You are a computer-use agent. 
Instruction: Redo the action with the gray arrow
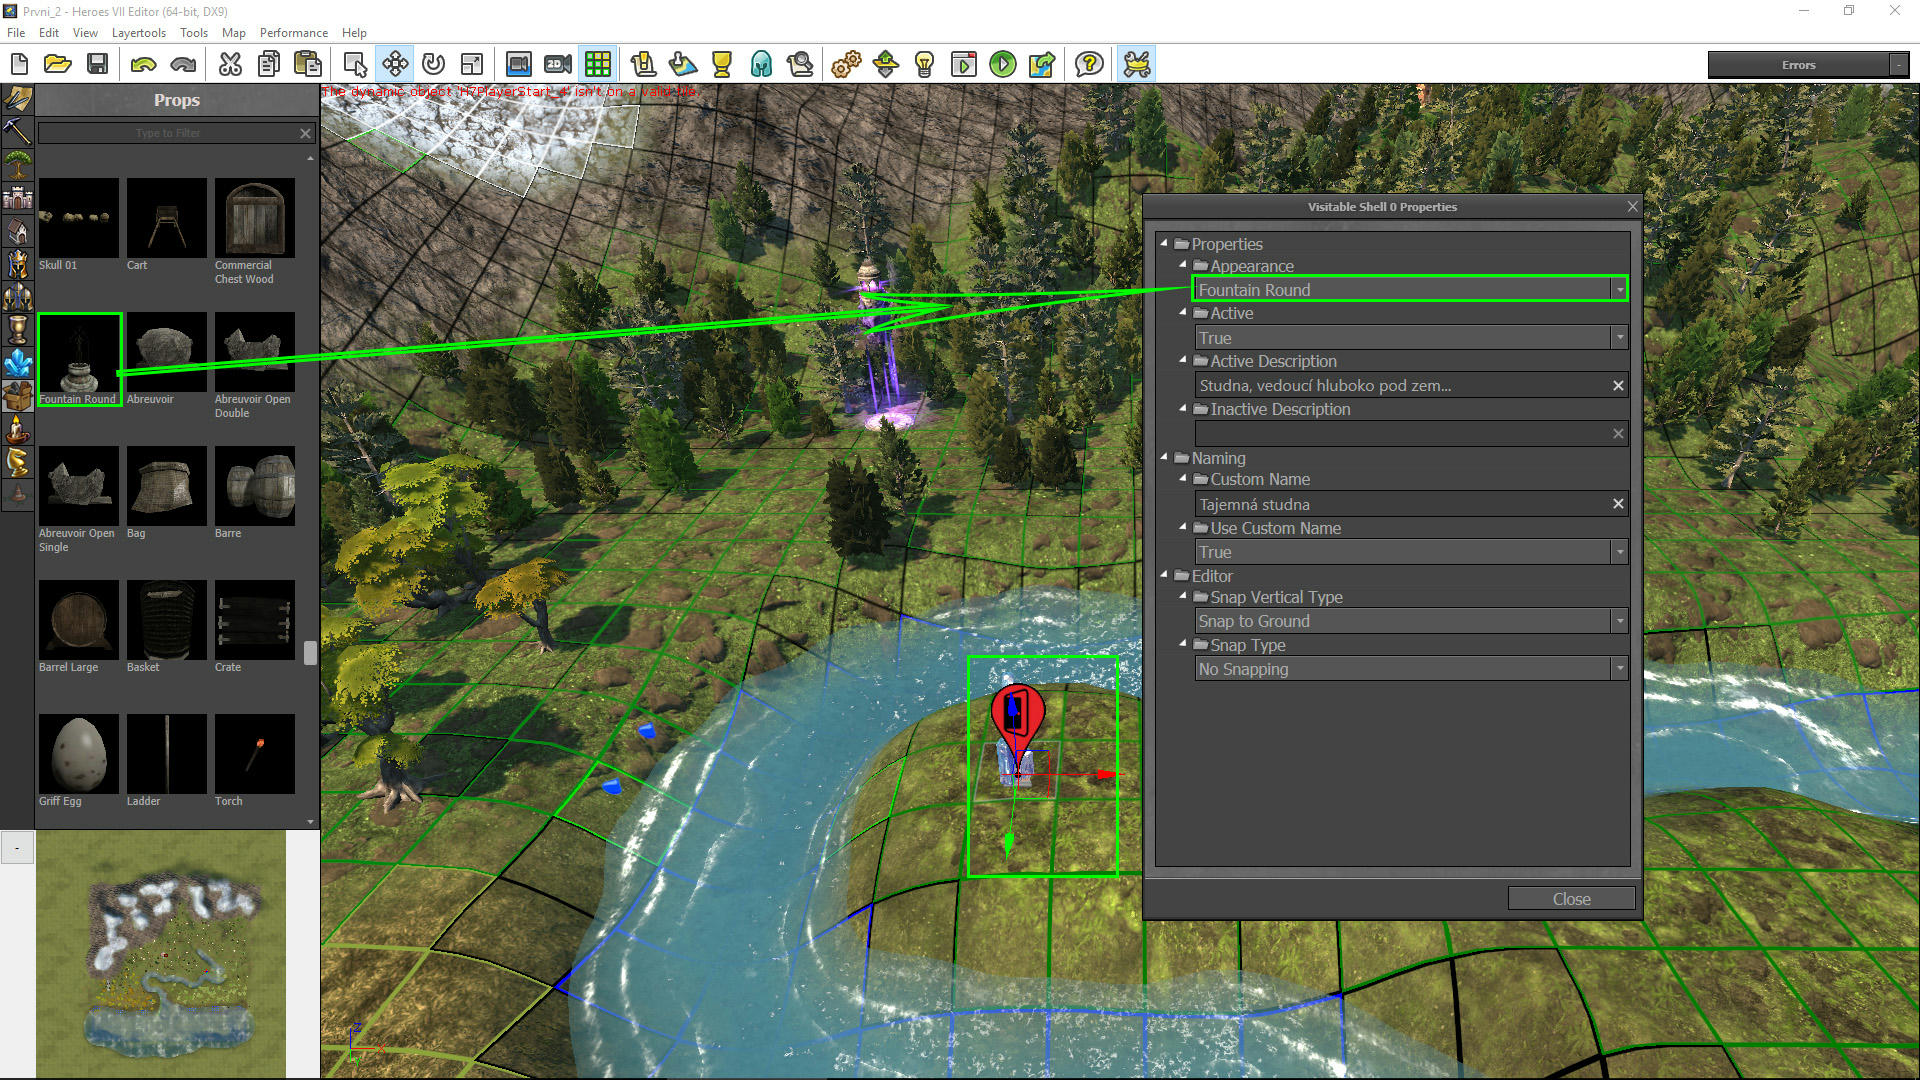tap(183, 65)
